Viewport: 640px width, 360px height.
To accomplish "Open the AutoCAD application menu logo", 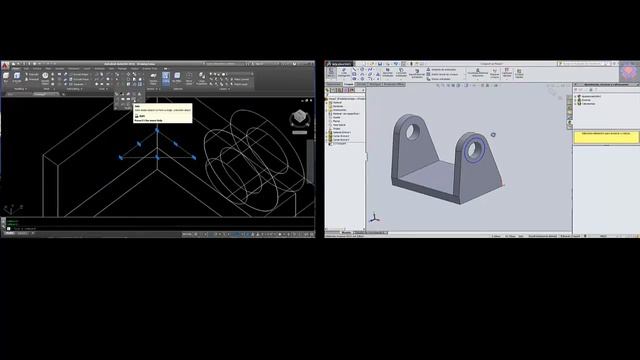I will pyautogui.click(x=4, y=66).
